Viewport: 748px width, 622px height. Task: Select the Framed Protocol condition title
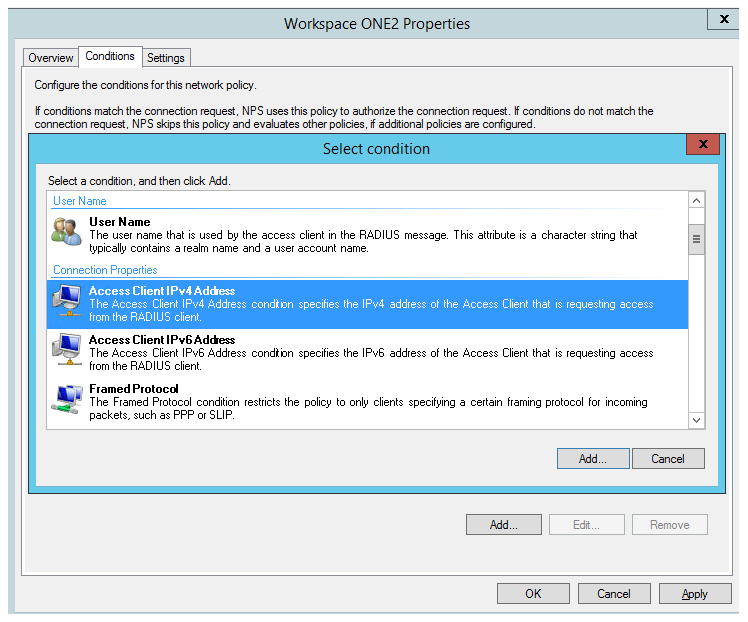pos(134,389)
